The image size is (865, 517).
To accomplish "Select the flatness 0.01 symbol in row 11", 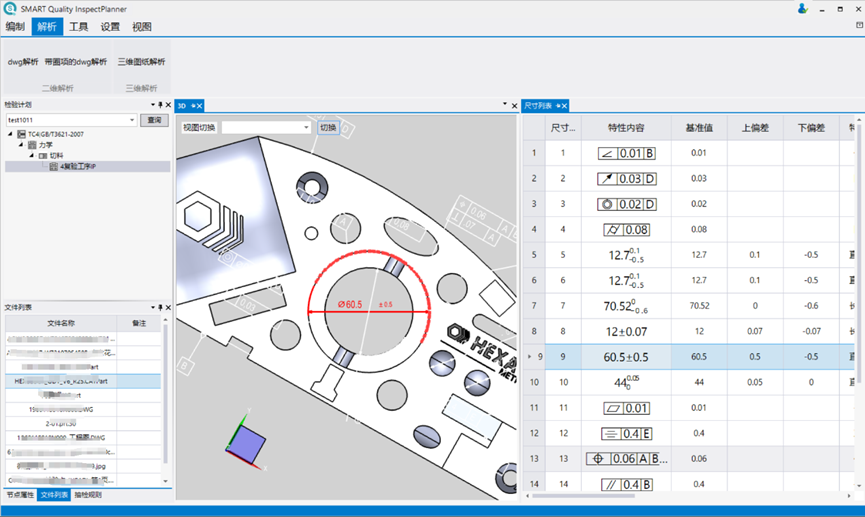I will click(x=626, y=408).
